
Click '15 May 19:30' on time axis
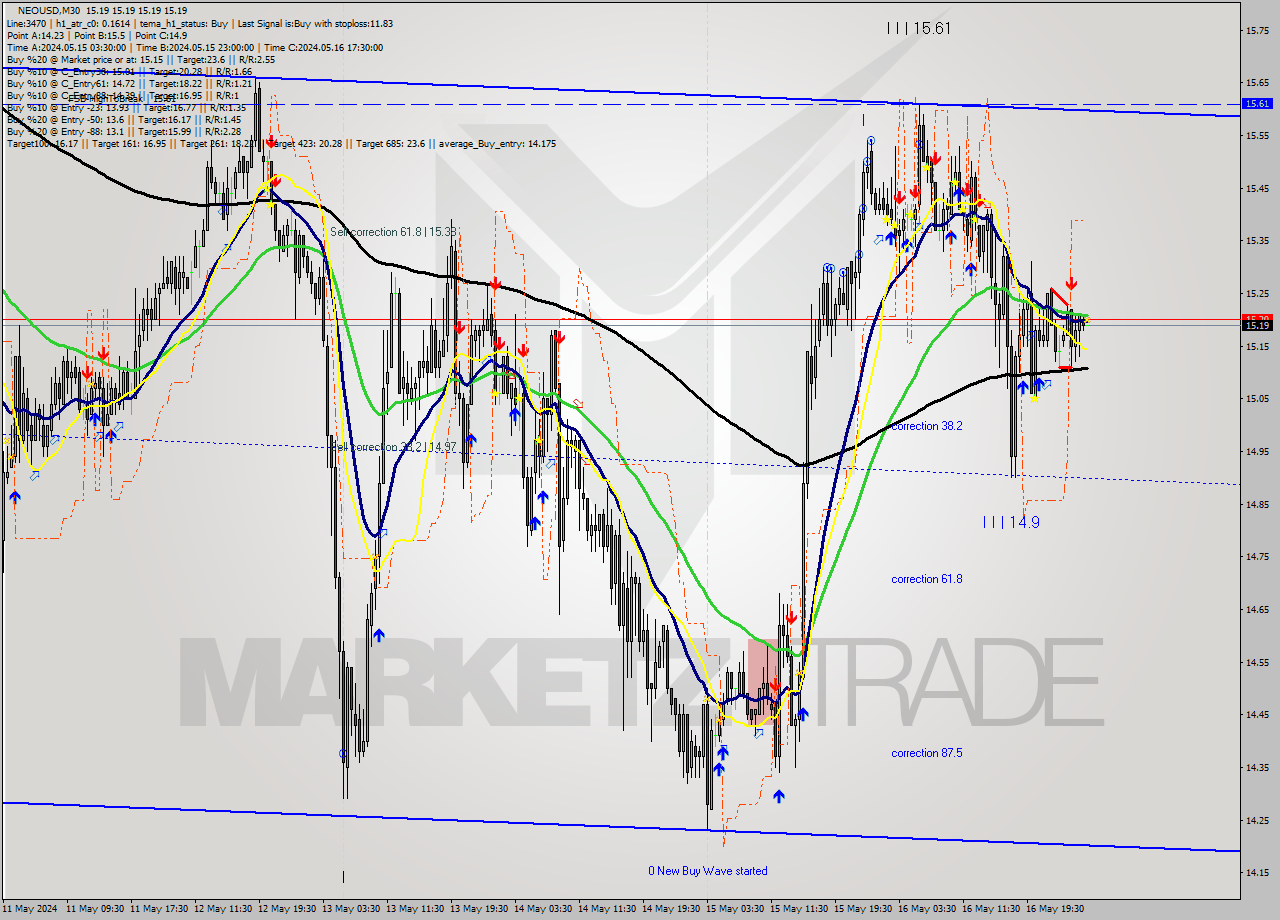863,909
